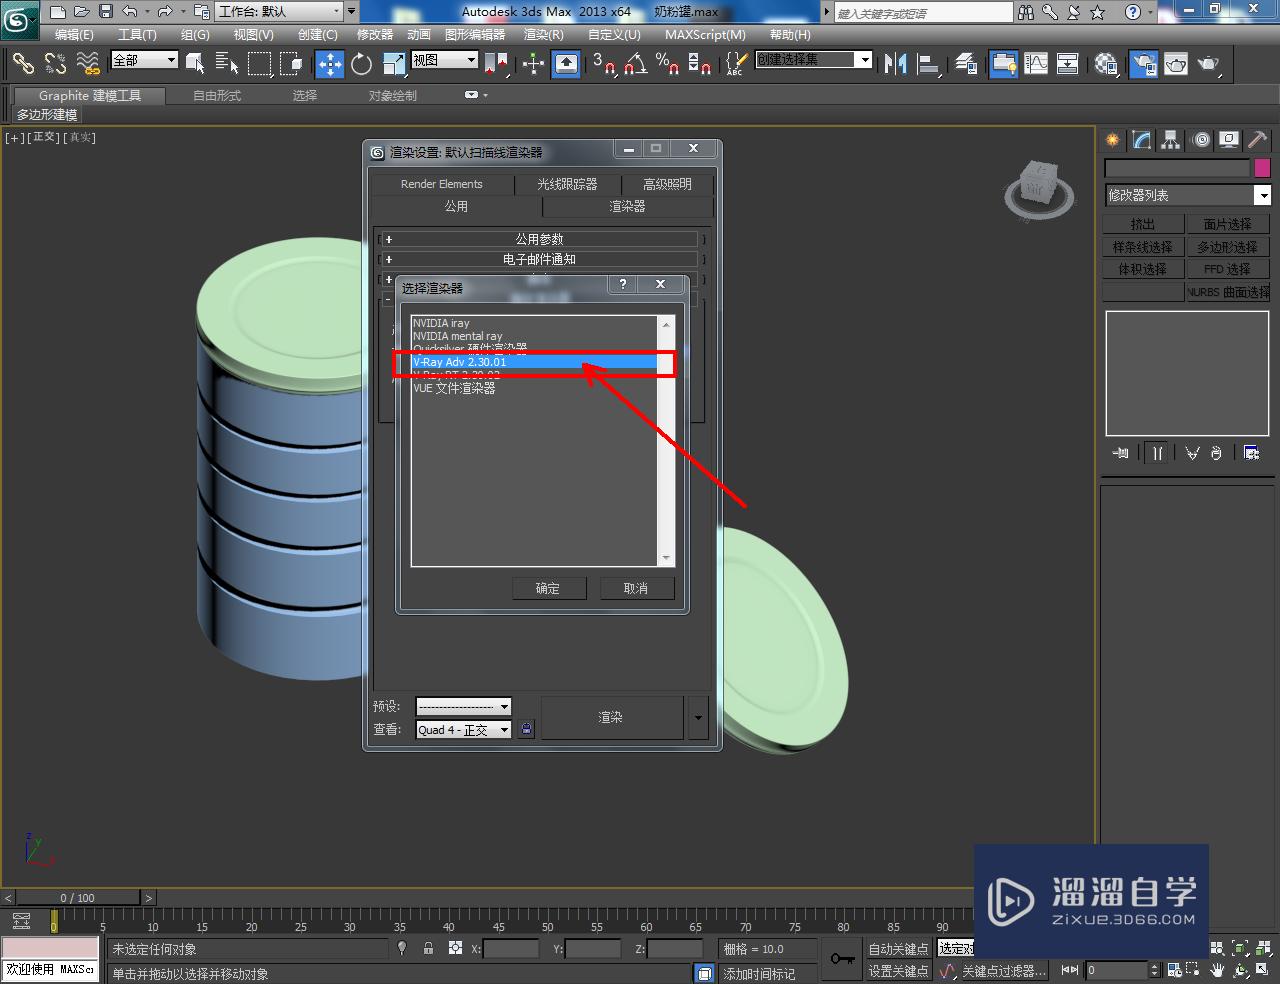Confirm renderer choice with 确定 button
The width and height of the screenshot is (1280, 984).
[x=548, y=588]
